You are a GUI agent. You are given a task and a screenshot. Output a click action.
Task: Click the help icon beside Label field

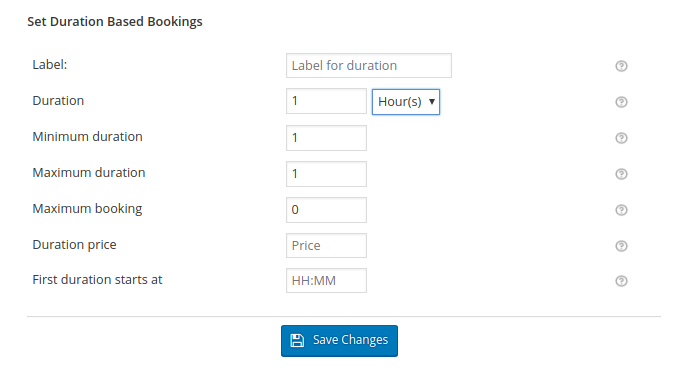click(621, 66)
